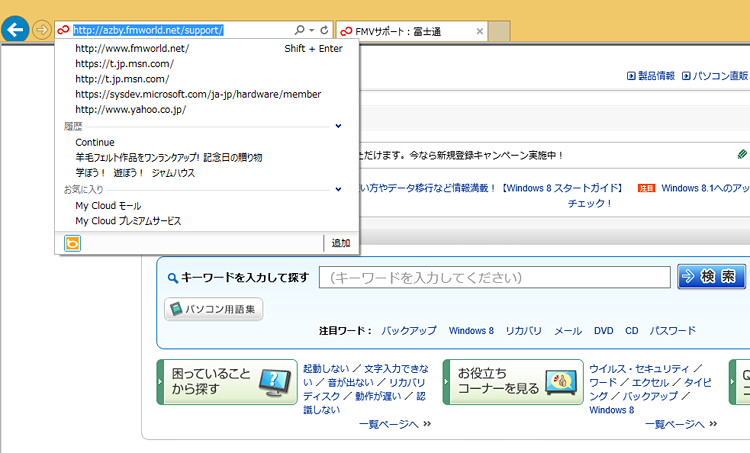Open the ウイルス・セキュリティ link

point(639,368)
